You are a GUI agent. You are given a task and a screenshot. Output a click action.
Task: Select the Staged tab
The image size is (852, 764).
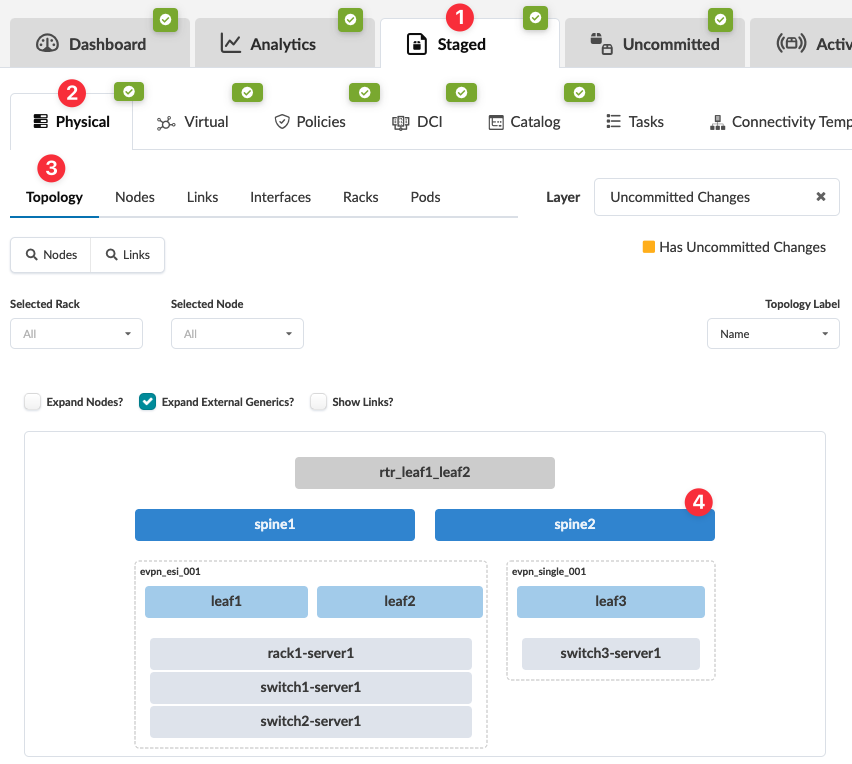[469, 43]
